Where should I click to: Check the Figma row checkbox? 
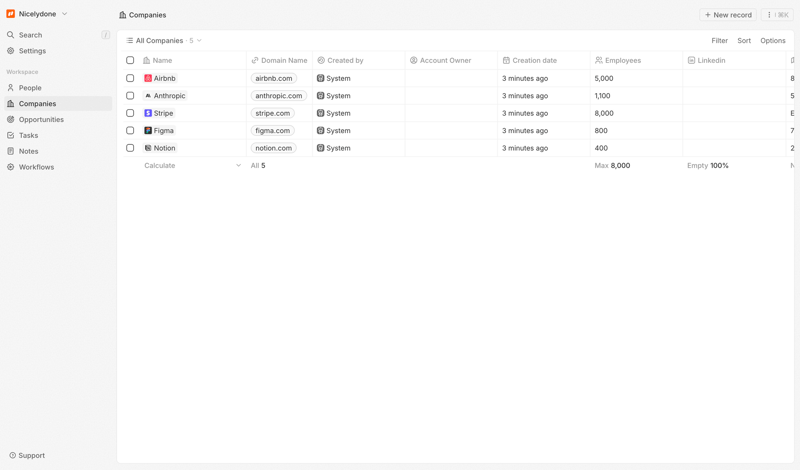pos(130,130)
